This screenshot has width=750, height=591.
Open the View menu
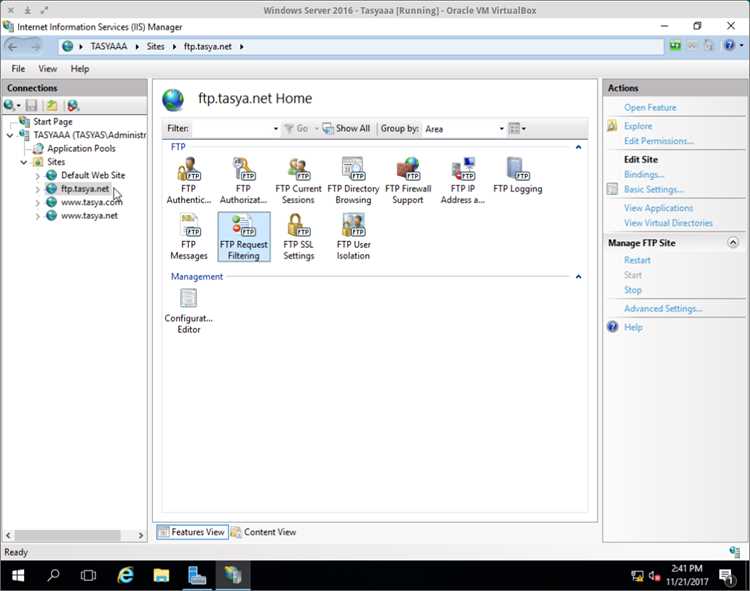point(47,69)
